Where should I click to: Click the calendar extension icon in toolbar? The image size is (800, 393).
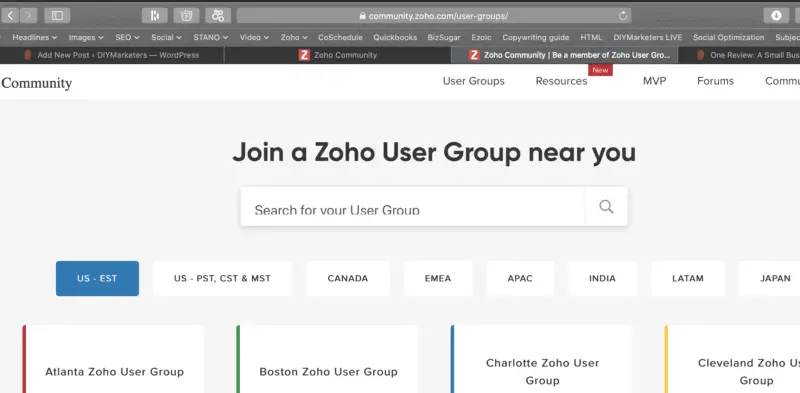(186, 16)
